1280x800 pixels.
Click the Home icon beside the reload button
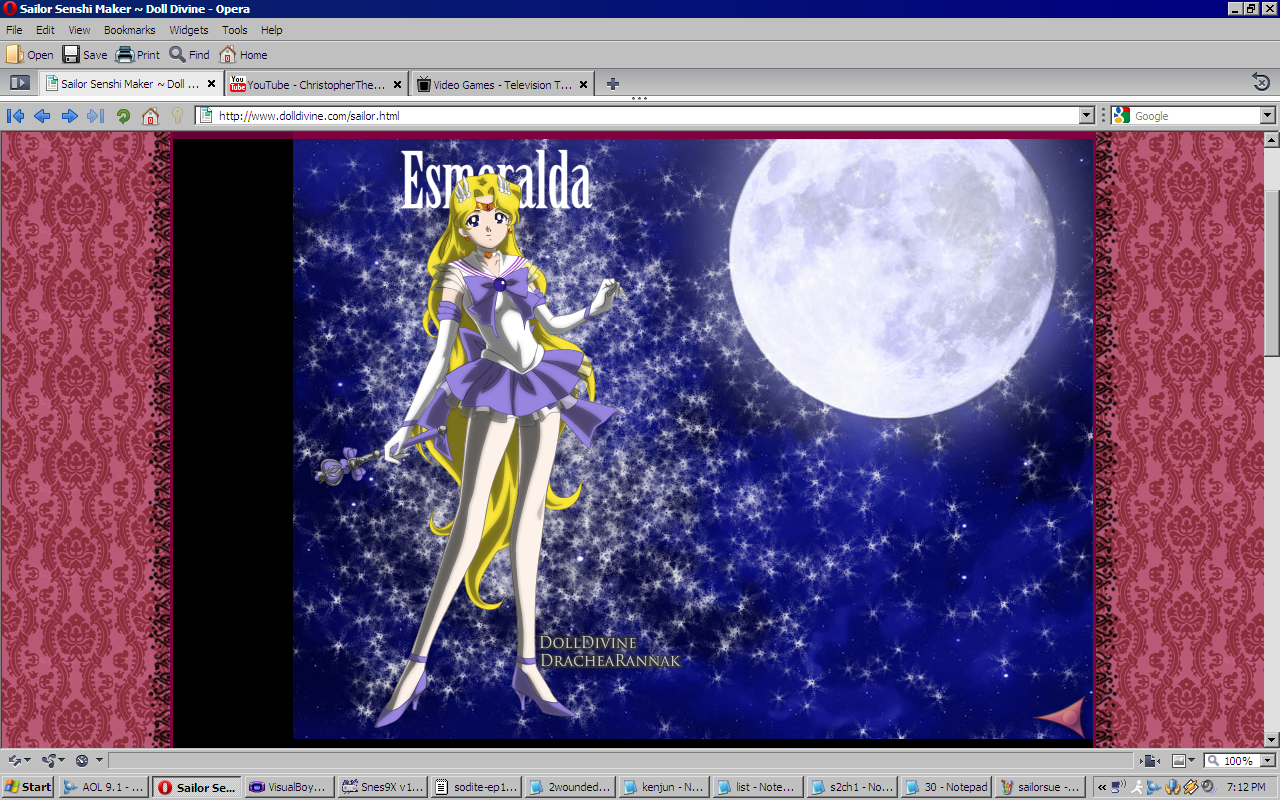(150, 116)
